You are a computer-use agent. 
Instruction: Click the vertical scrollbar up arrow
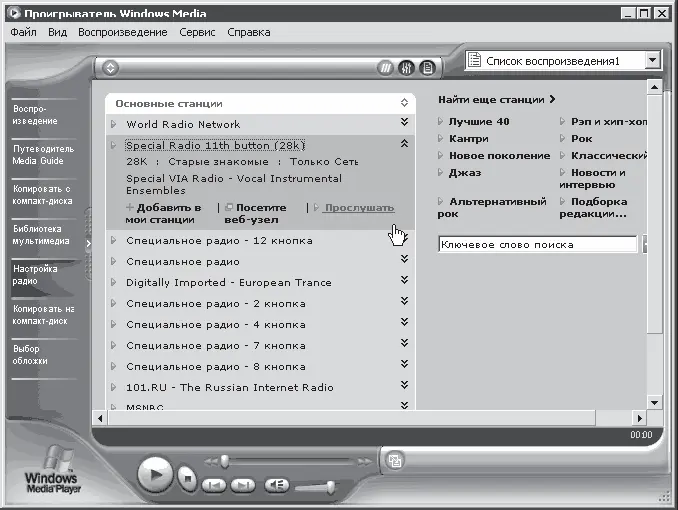pos(654,87)
